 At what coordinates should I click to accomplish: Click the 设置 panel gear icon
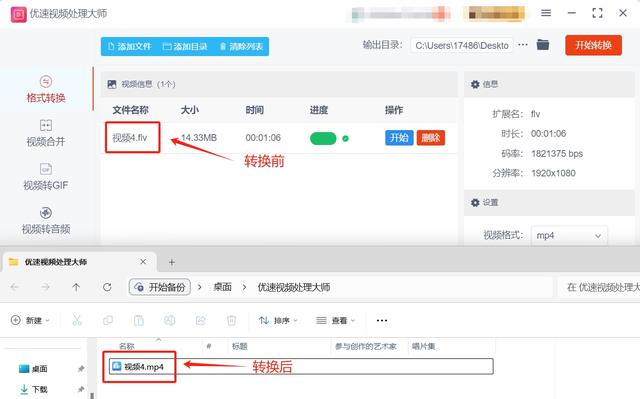click(475, 203)
